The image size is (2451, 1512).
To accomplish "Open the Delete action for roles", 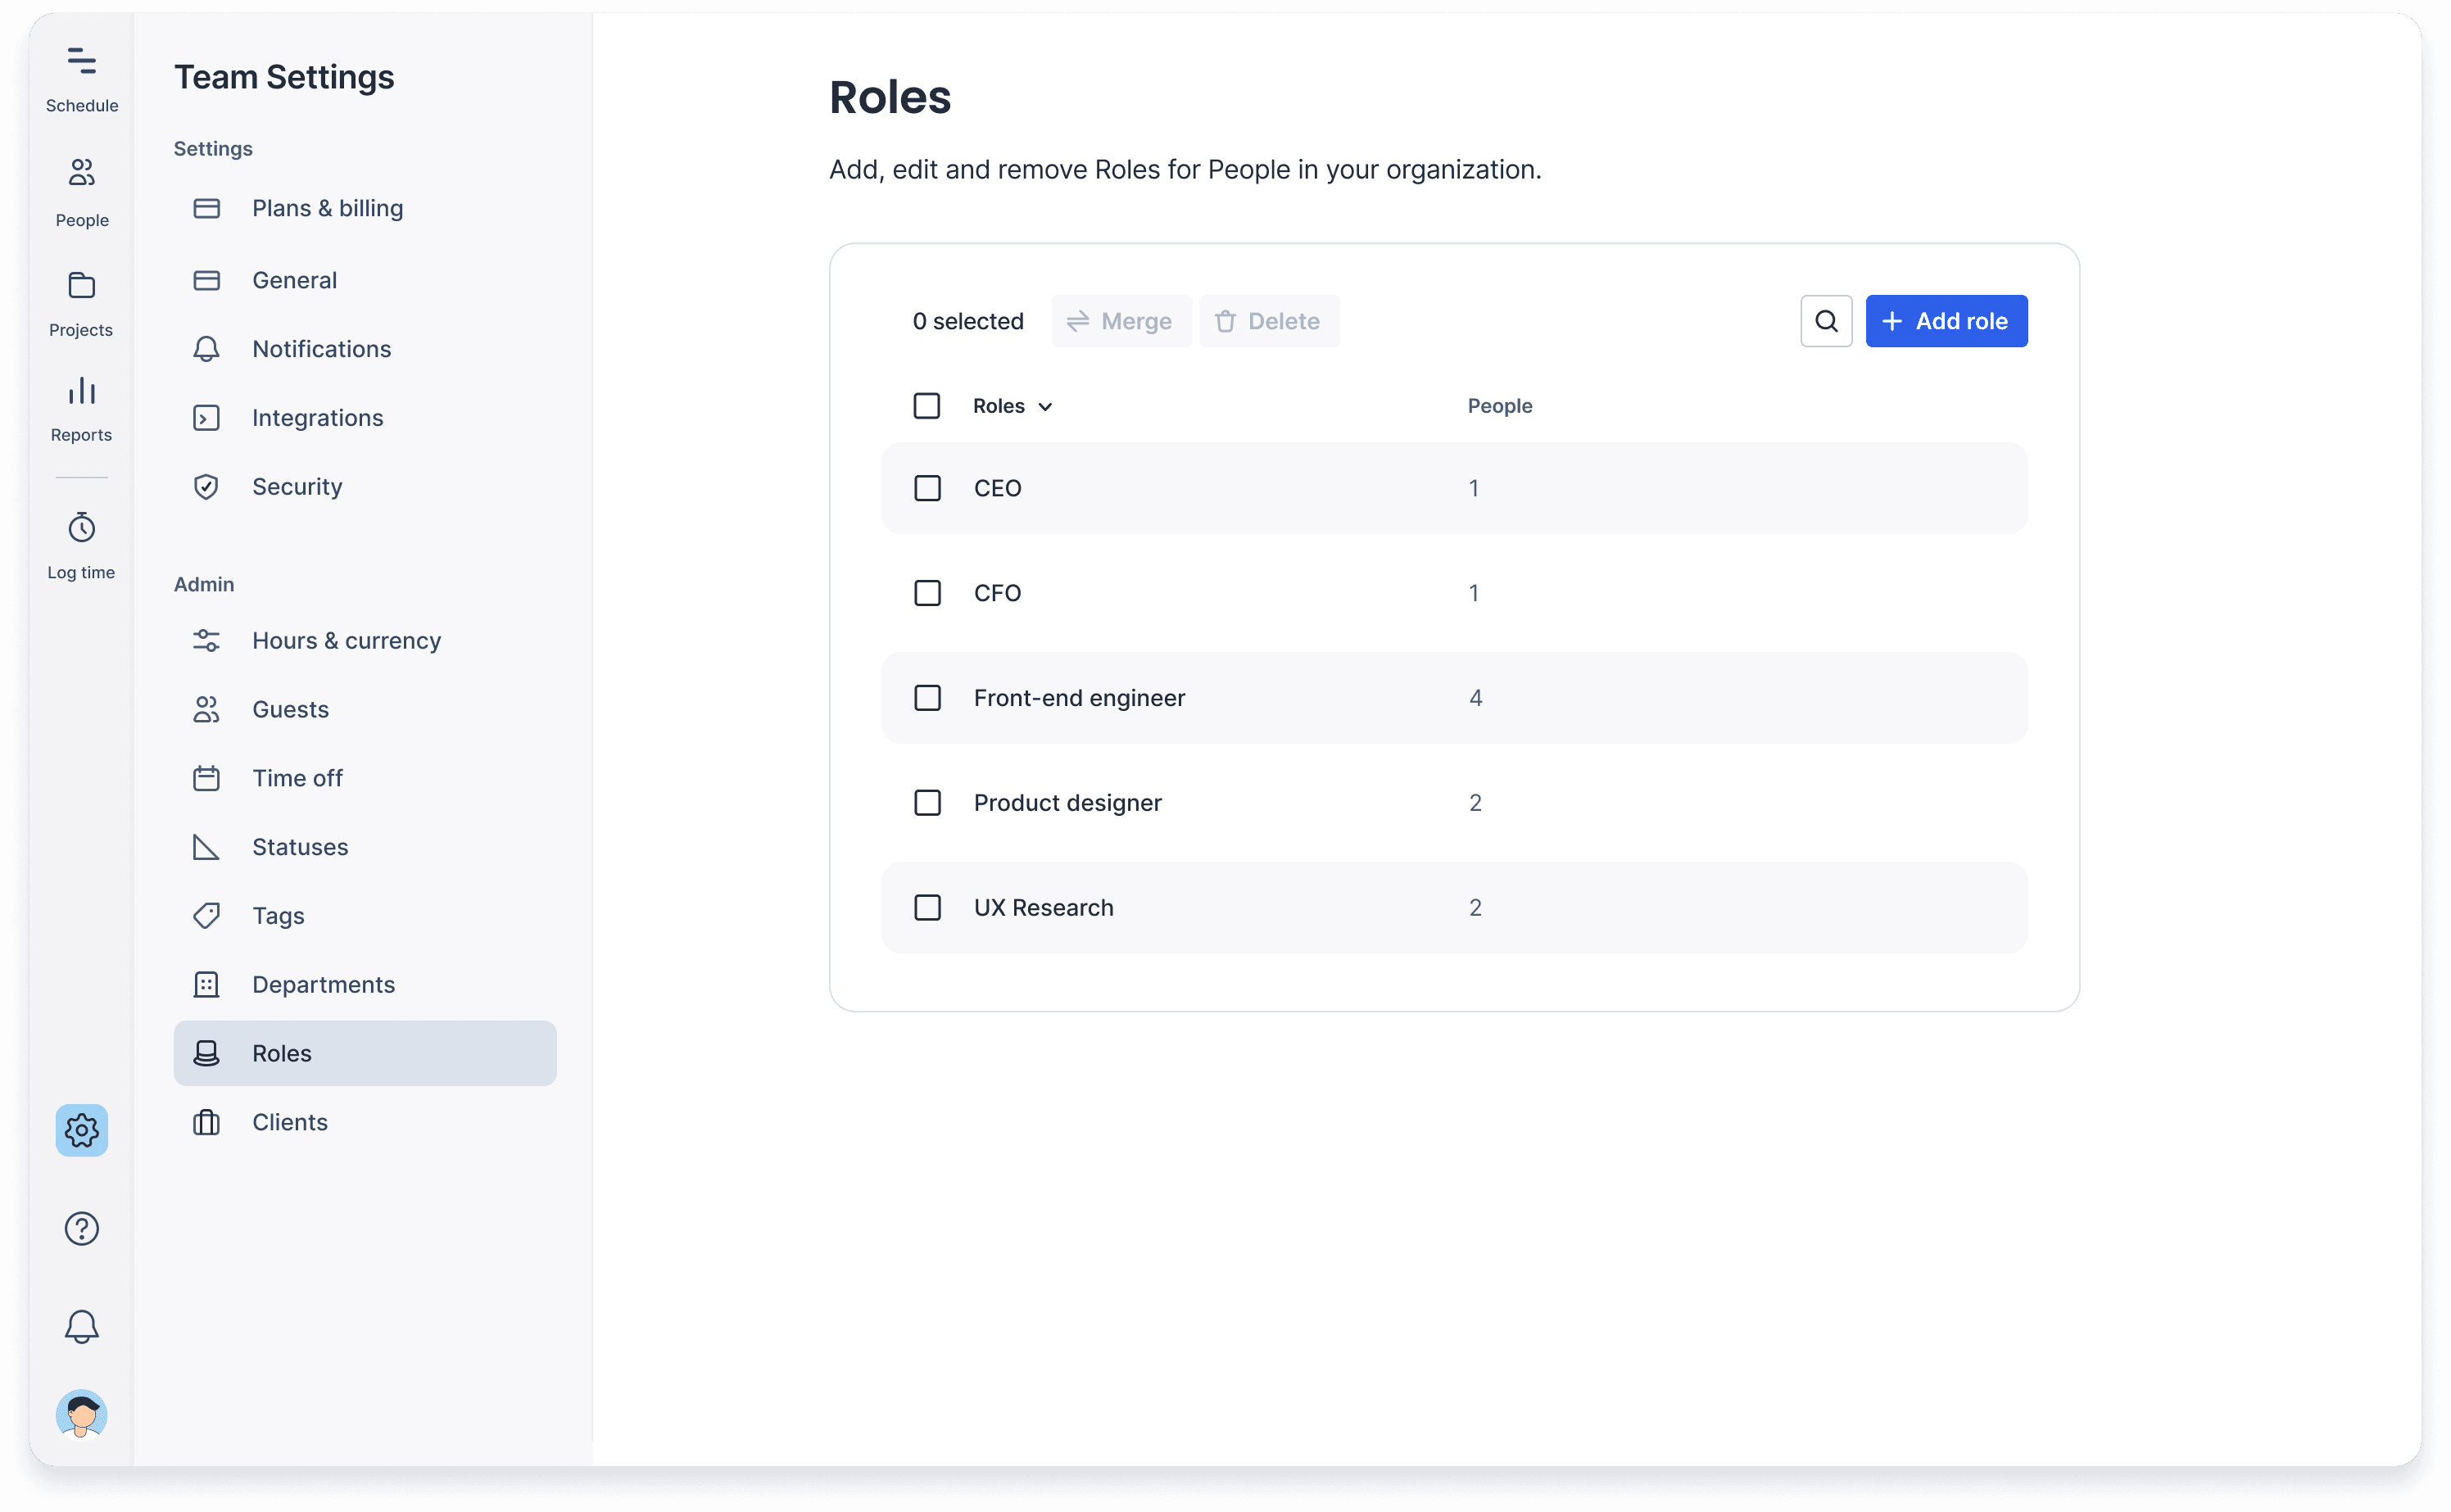I will [x=1269, y=321].
